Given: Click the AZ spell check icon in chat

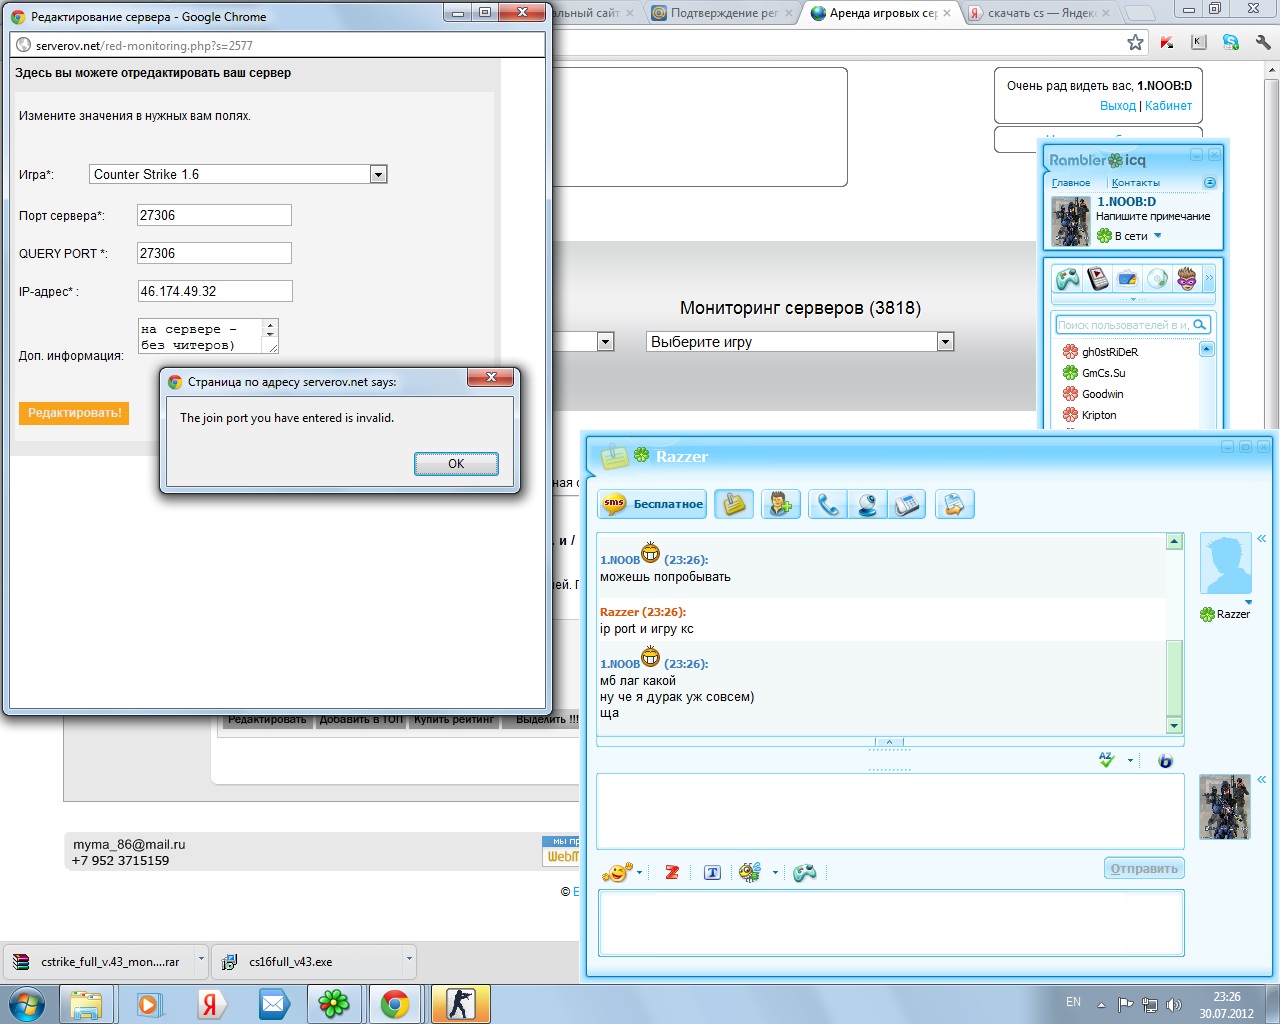Looking at the screenshot, I should (x=1106, y=760).
